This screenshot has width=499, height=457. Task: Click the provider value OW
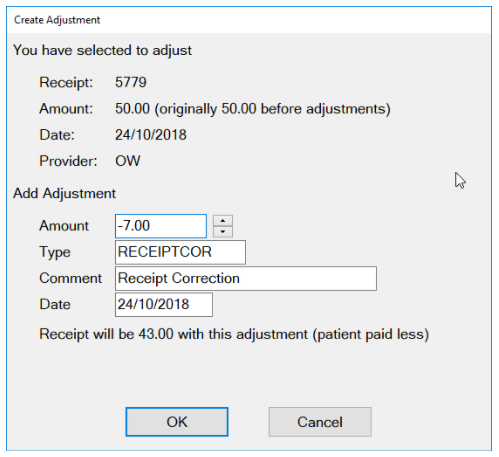click(x=128, y=161)
